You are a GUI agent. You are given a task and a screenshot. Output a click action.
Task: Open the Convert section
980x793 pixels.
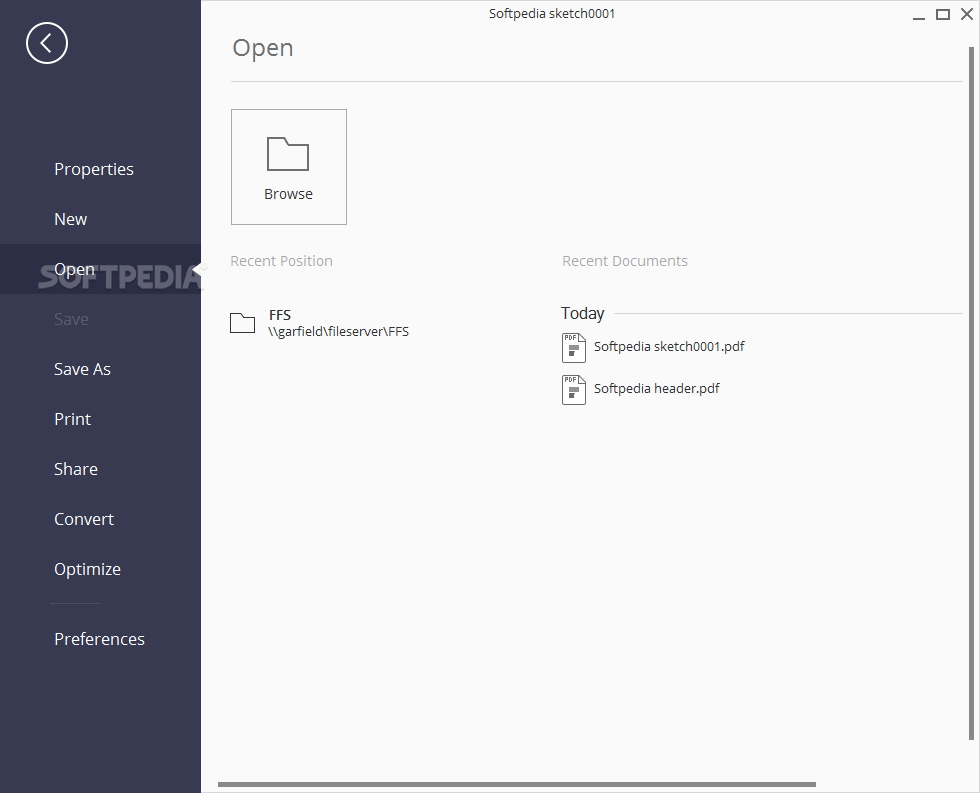tap(84, 519)
